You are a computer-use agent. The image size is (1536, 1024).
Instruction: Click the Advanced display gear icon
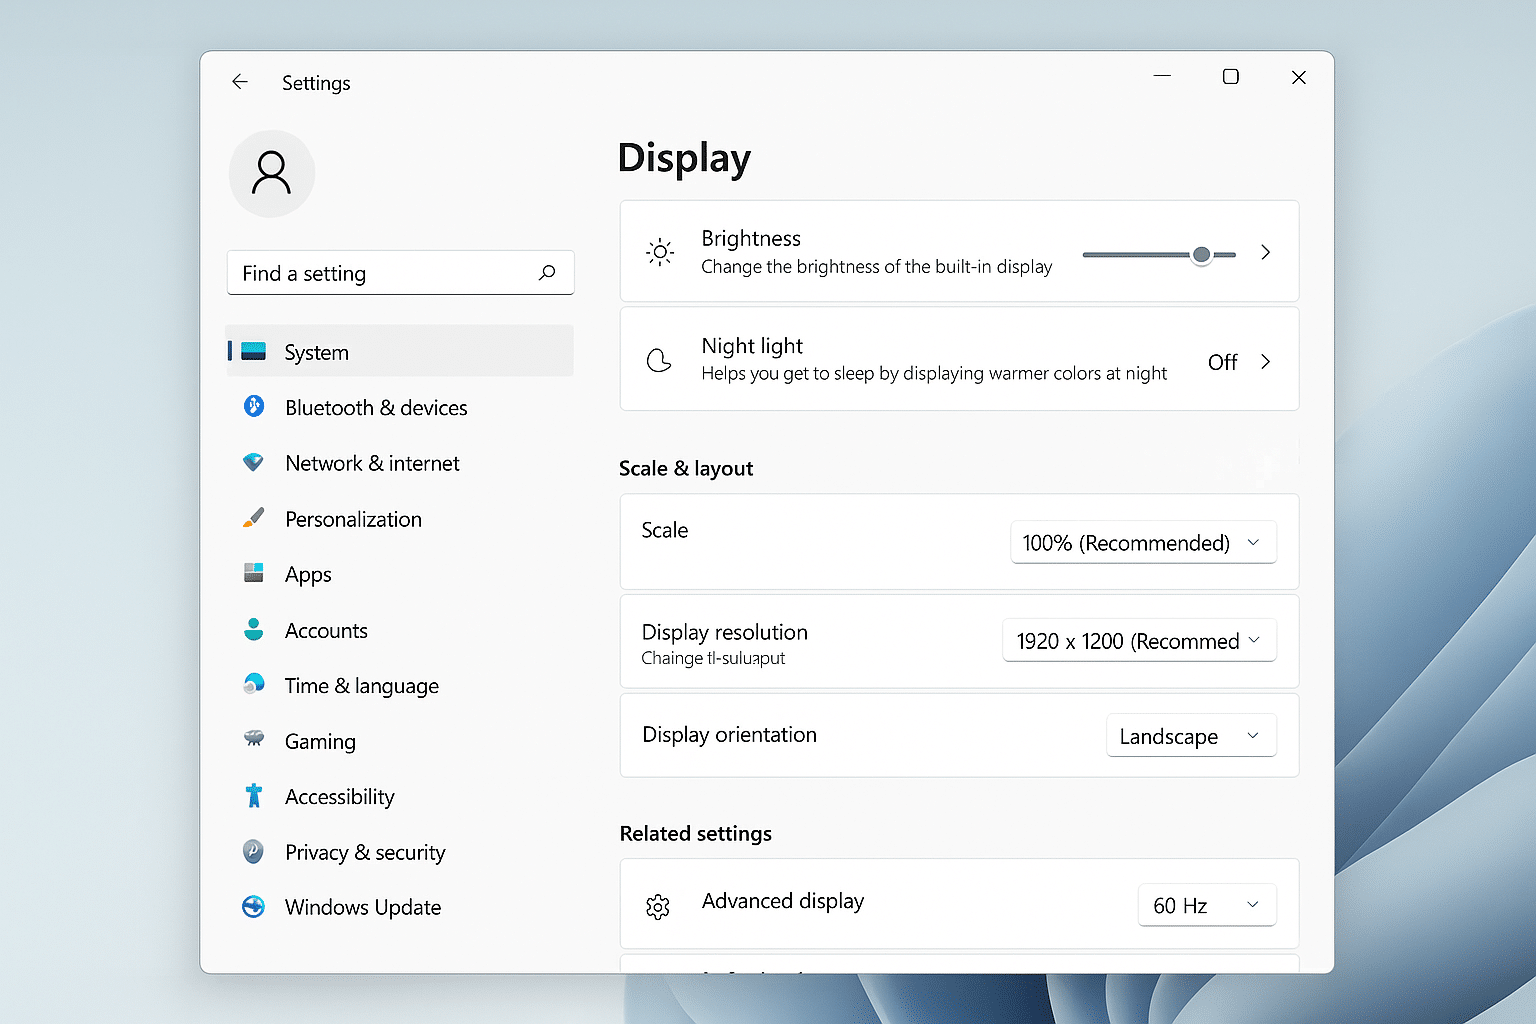[658, 907]
